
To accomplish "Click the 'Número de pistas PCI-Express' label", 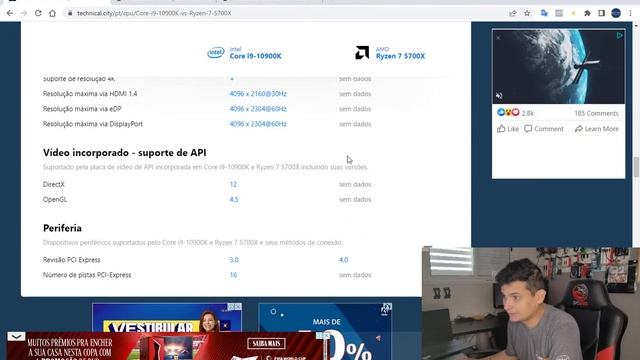I will pyautogui.click(x=87, y=275).
